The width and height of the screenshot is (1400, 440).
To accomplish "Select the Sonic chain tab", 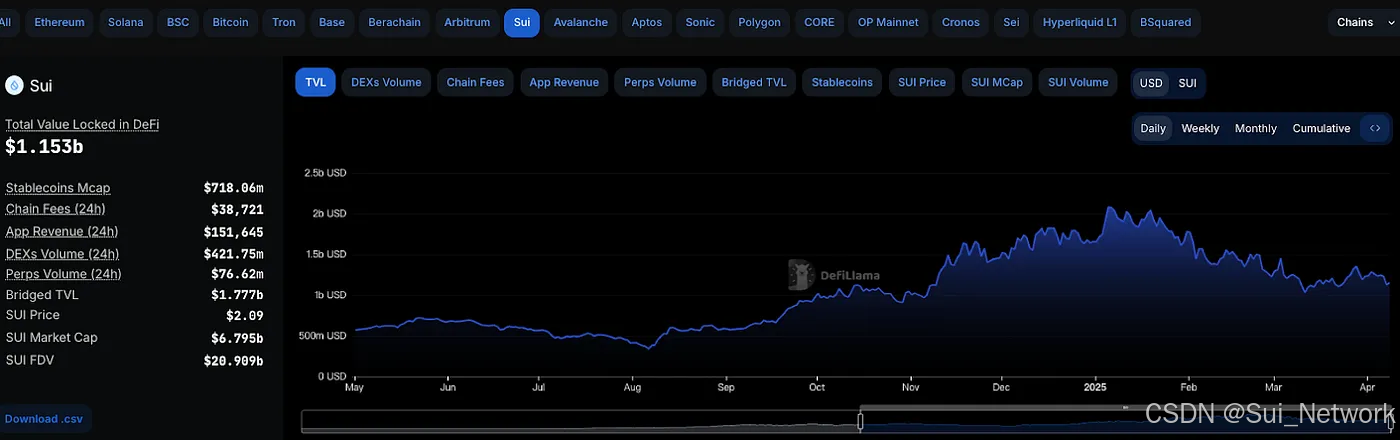I will [700, 22].
